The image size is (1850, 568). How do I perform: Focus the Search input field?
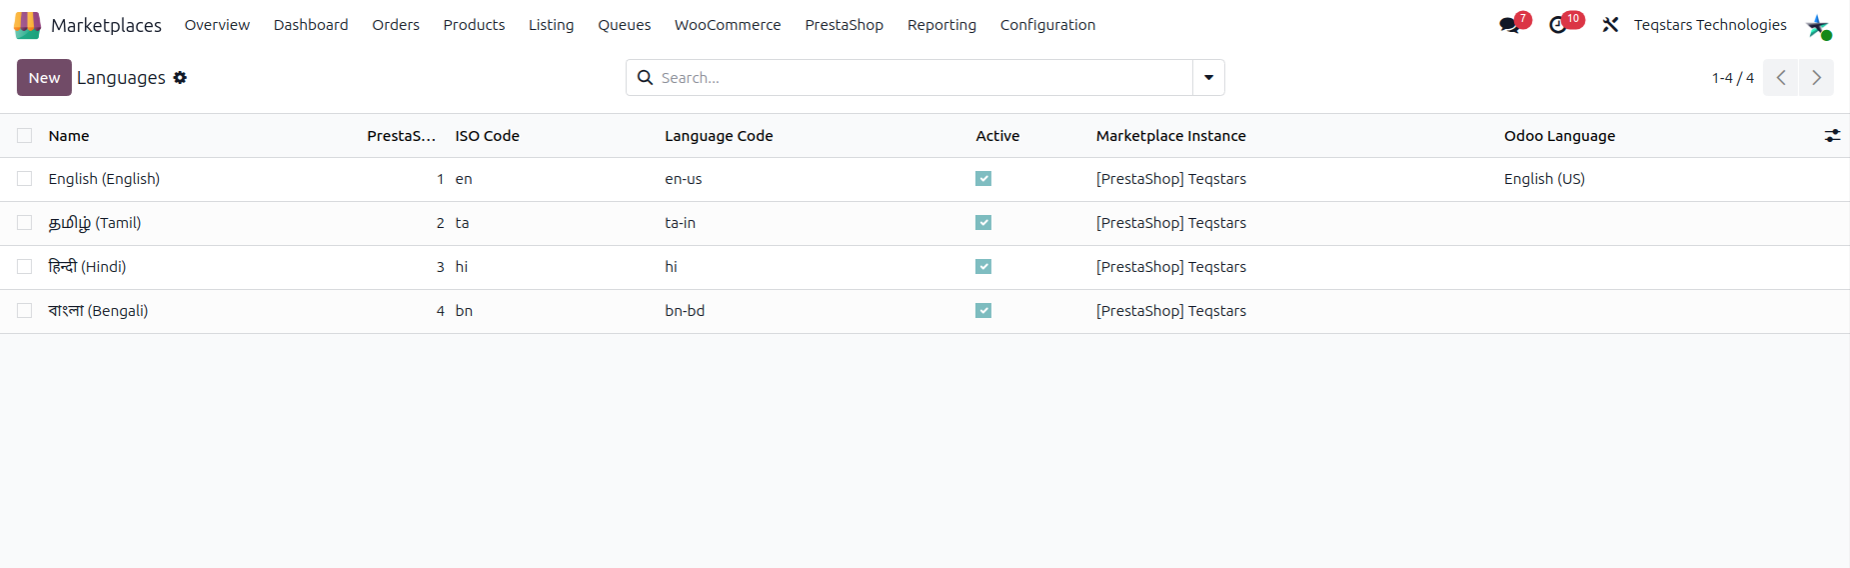[x=925, y=77]
